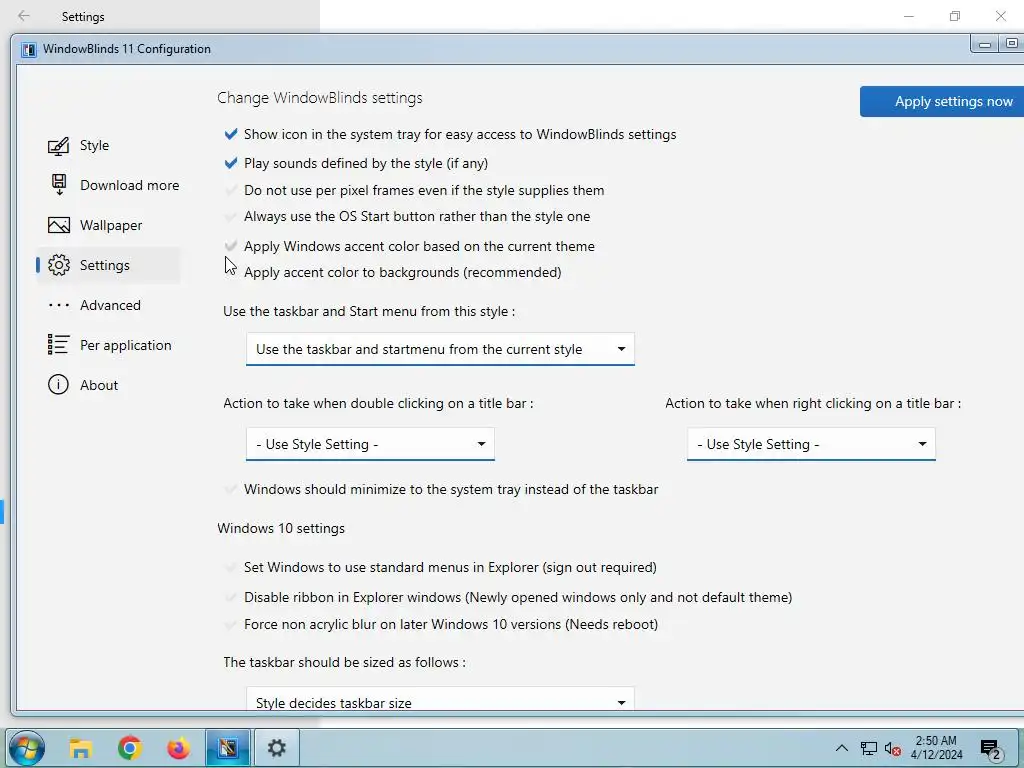Click the Apply settings now button
This screenshot has height=768, width=1024.
[942, 102]
